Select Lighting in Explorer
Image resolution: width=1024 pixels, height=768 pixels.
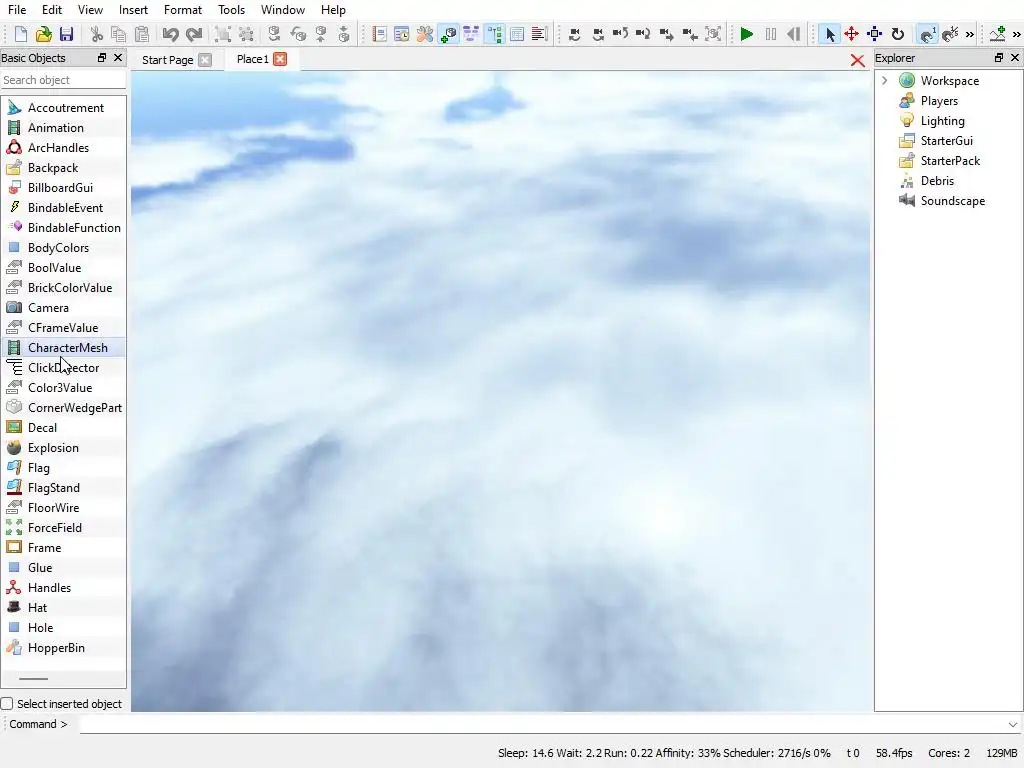(x=942, y=121)
